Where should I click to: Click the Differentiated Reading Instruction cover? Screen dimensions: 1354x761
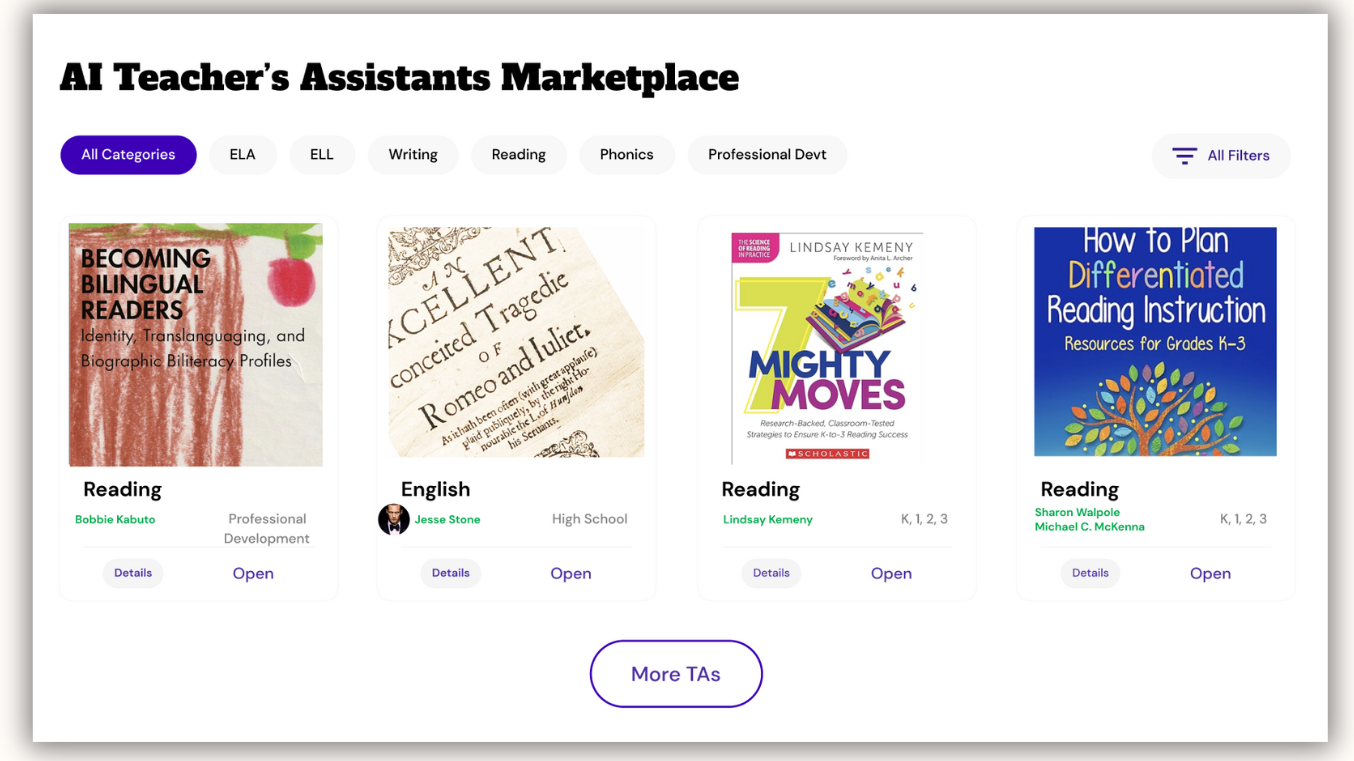click(x=1155, y=342)
